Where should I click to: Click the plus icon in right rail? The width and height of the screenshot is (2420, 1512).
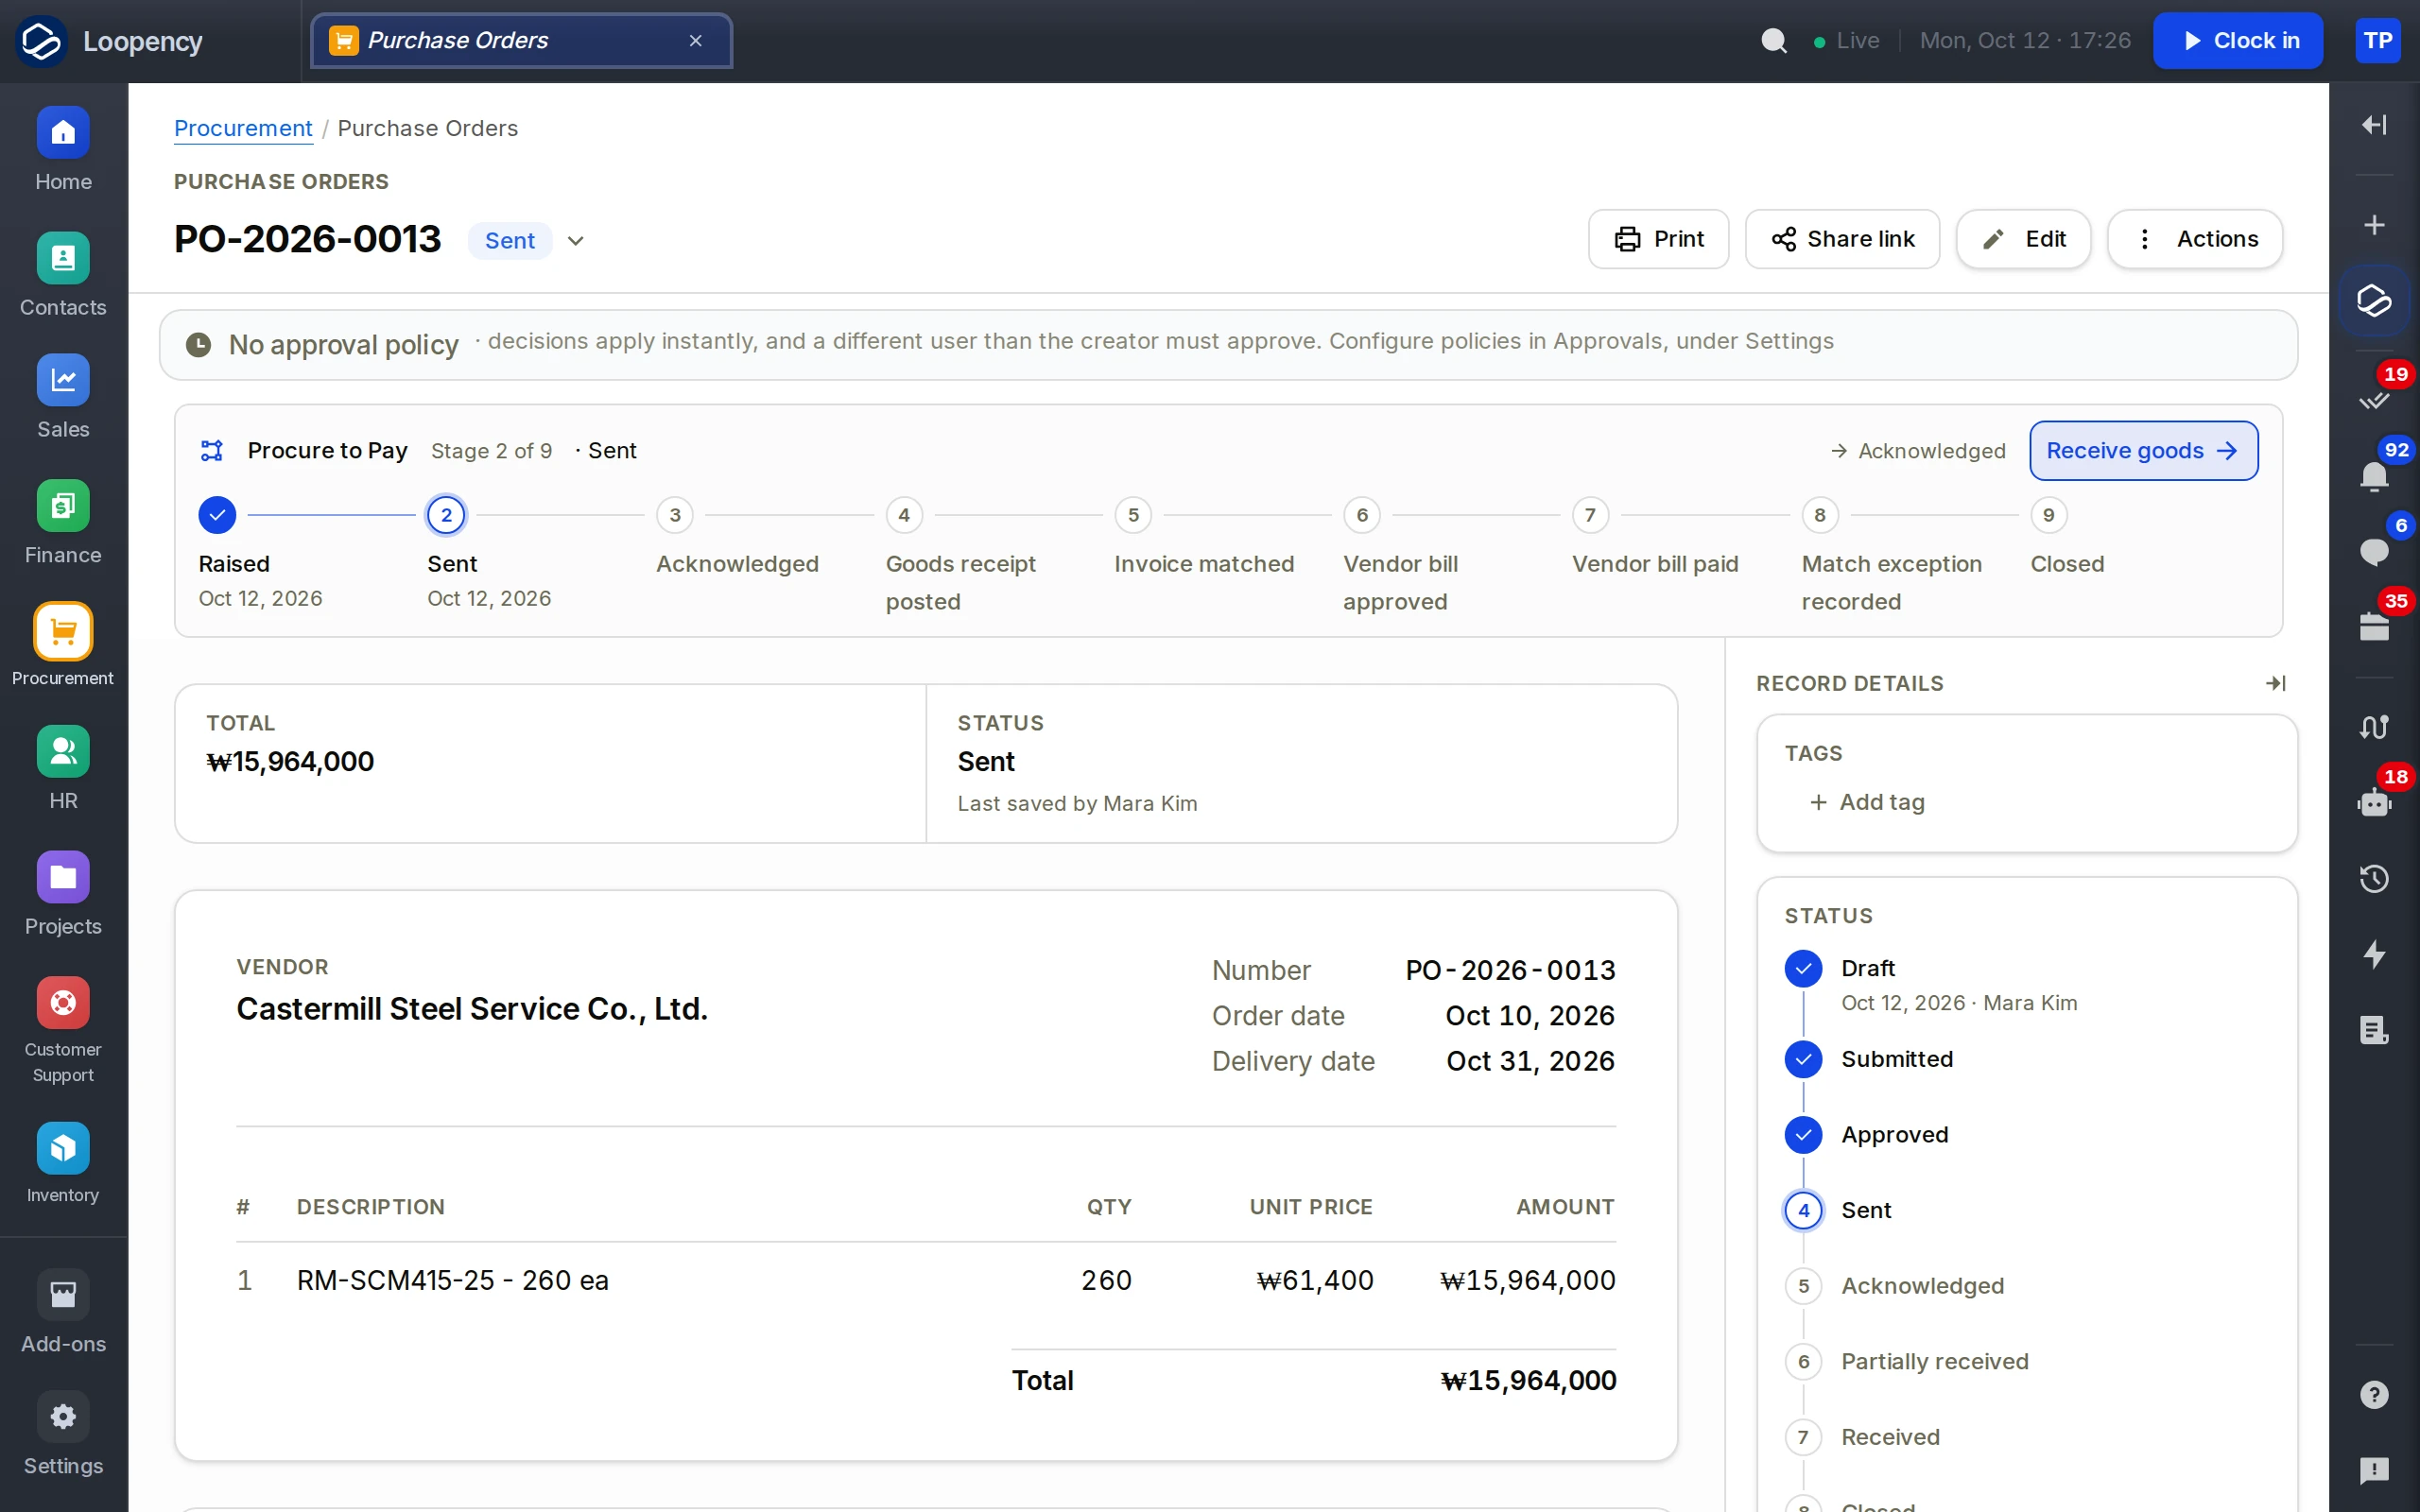coord(2374,225)
